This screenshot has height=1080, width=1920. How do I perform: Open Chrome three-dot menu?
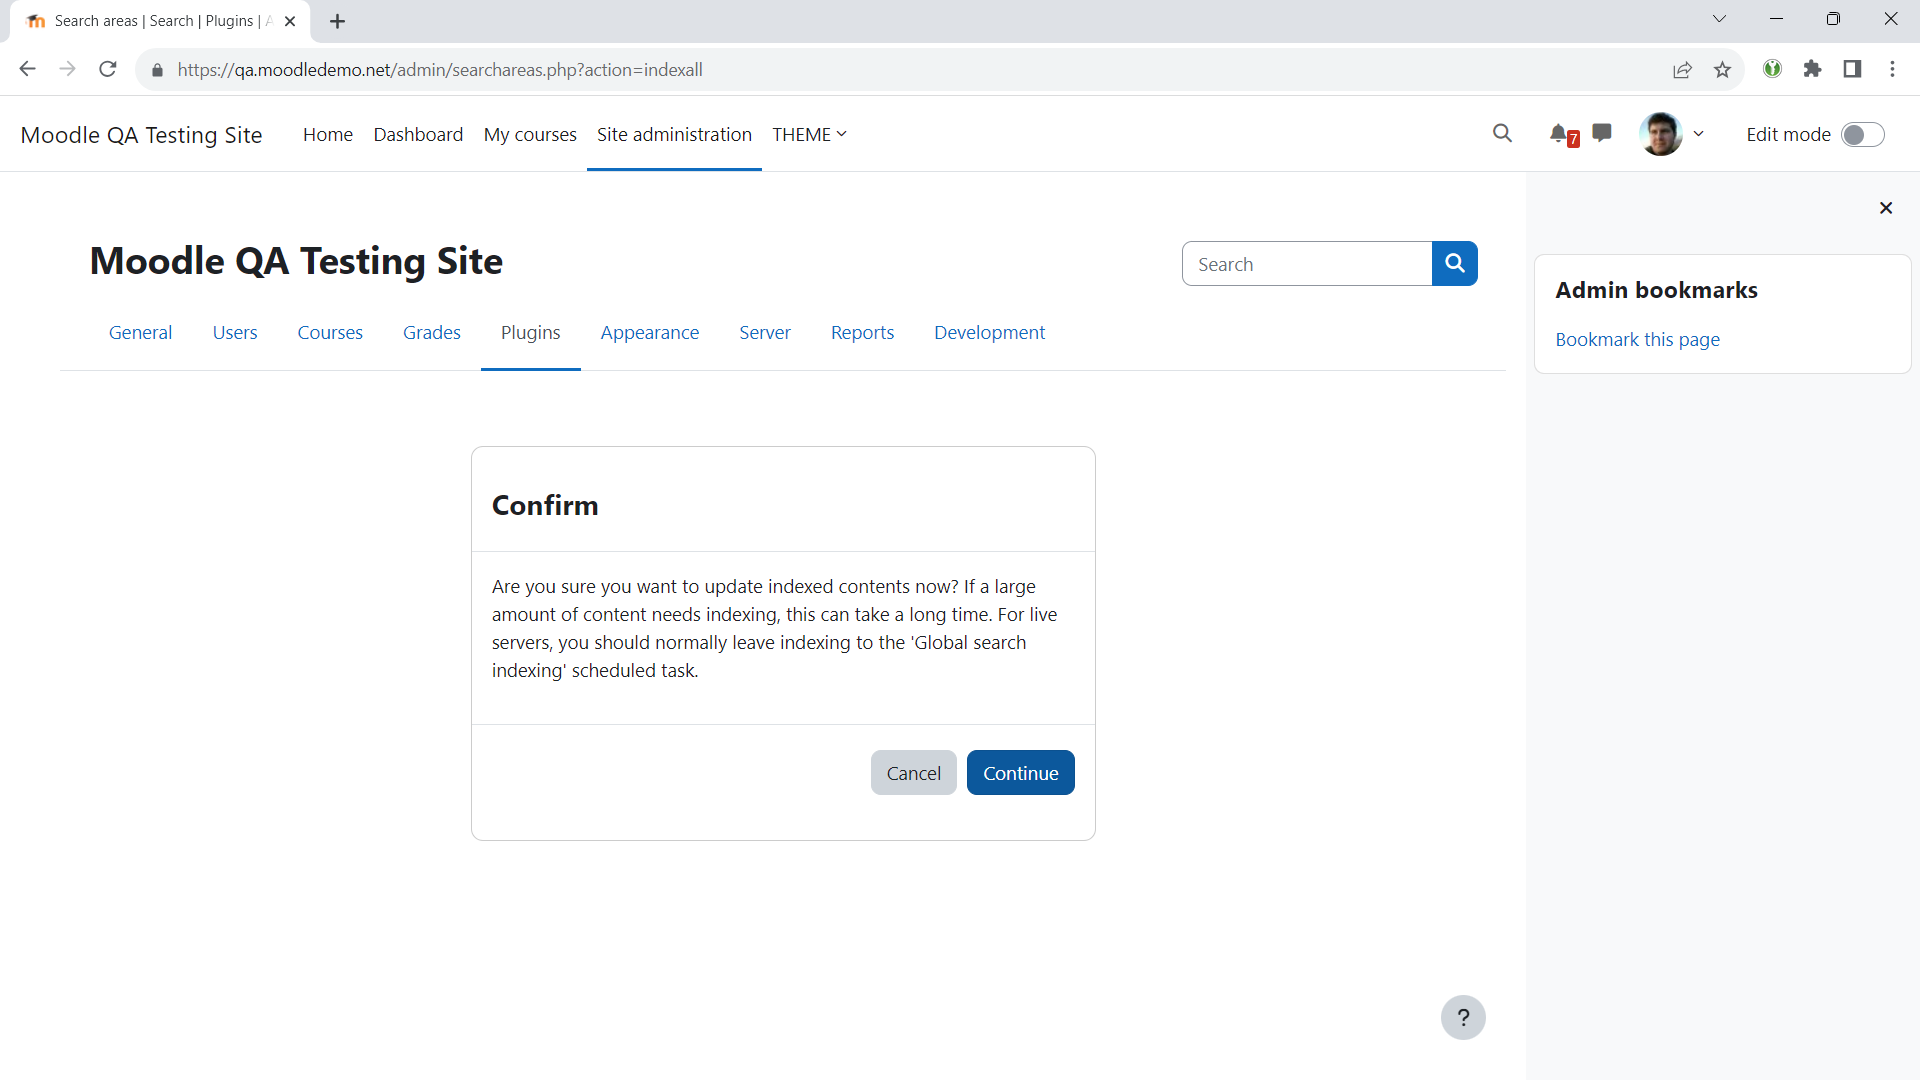point(1892,69)
